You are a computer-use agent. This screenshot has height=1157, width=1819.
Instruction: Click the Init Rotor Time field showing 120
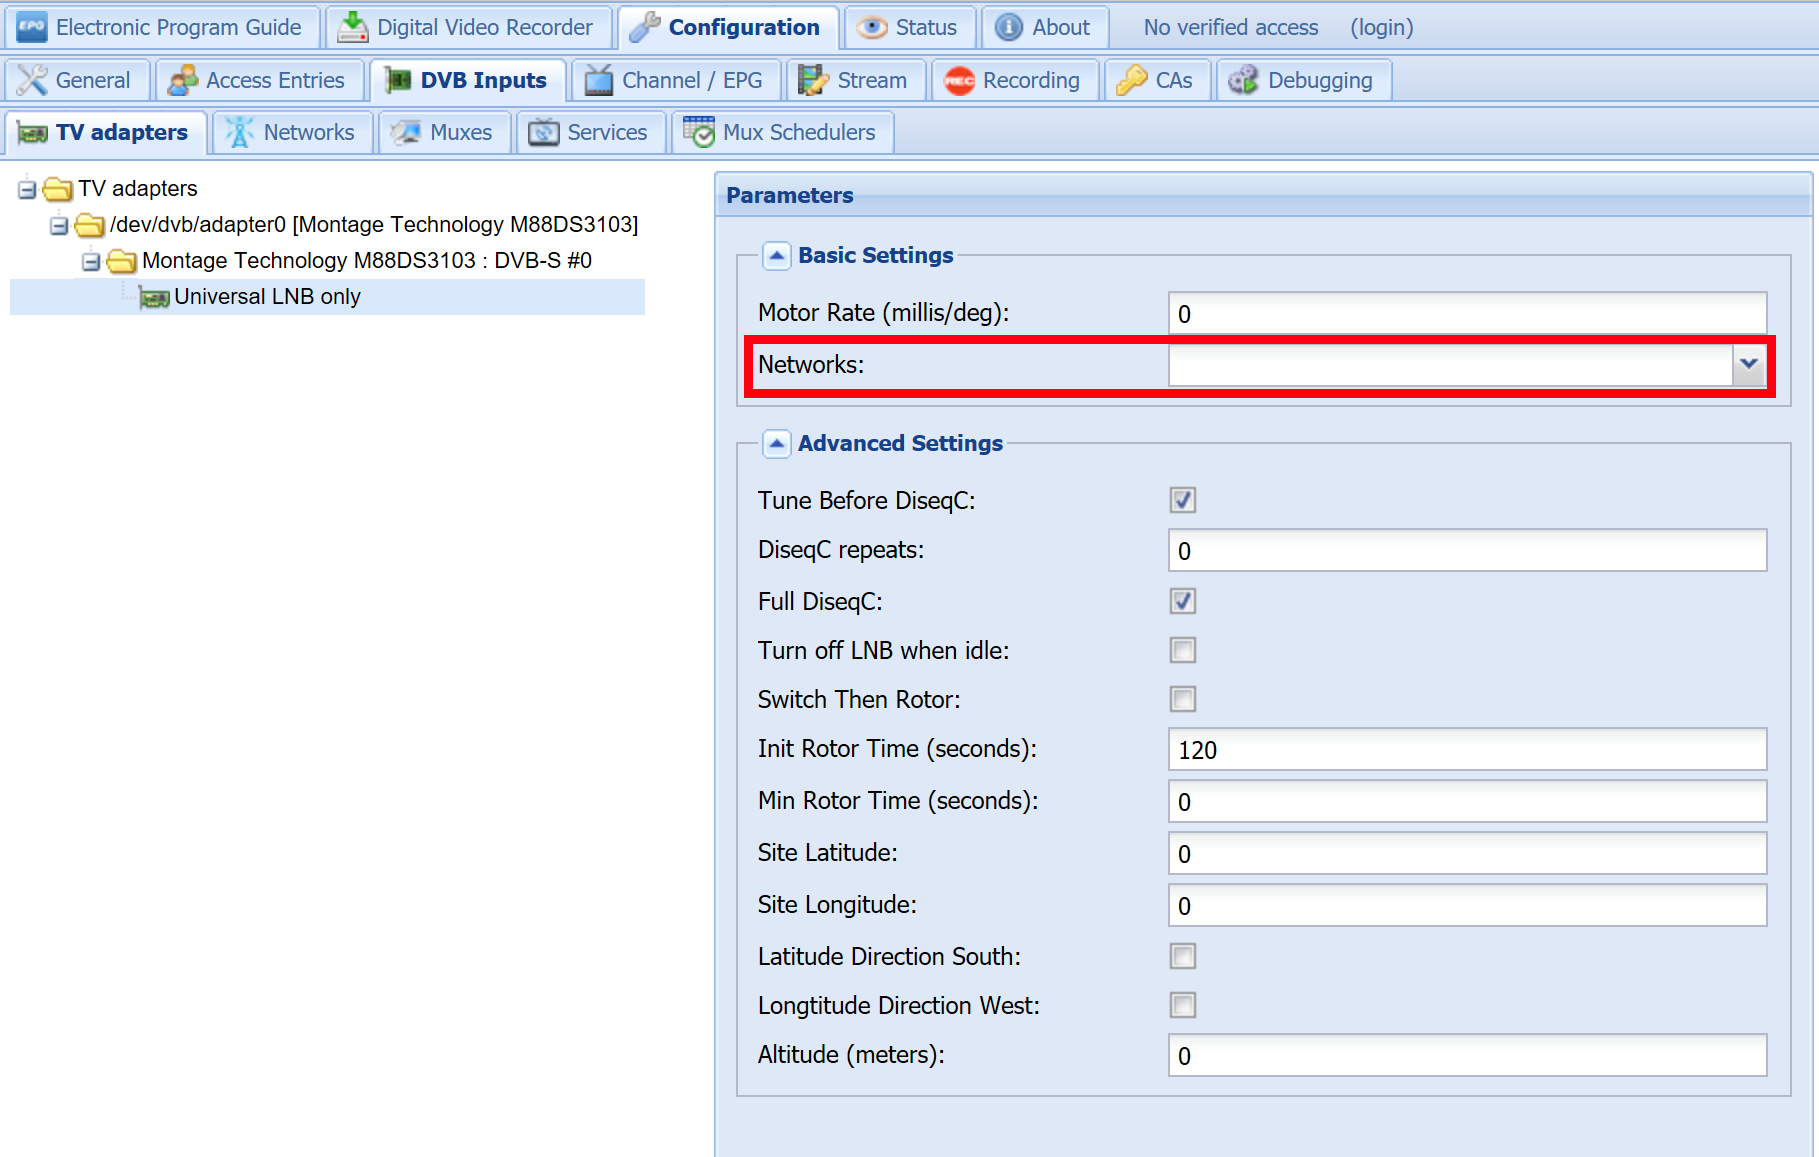click(1467, 749)
